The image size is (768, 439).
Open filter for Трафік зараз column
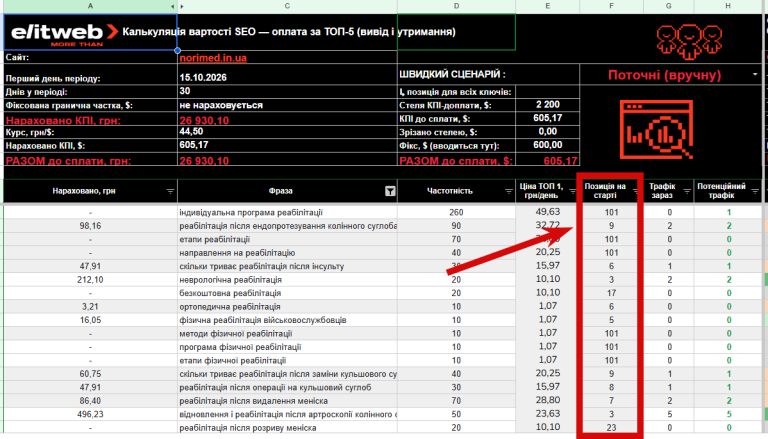click(x=687, y=191)
